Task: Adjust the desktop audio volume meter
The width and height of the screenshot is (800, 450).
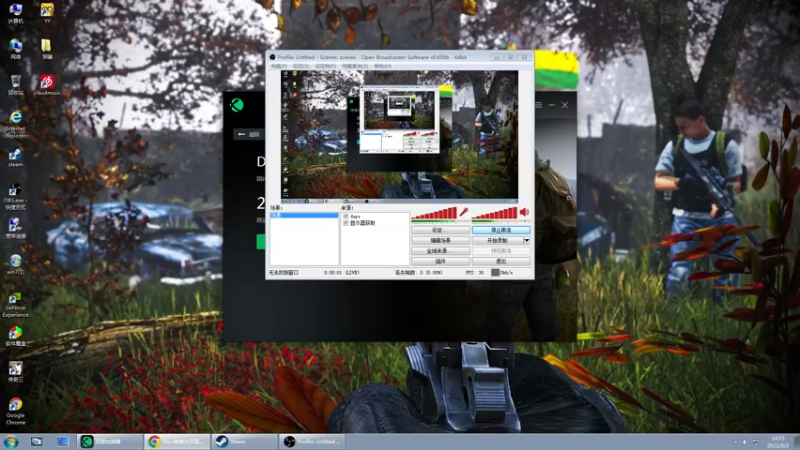Action: (494, 214)
